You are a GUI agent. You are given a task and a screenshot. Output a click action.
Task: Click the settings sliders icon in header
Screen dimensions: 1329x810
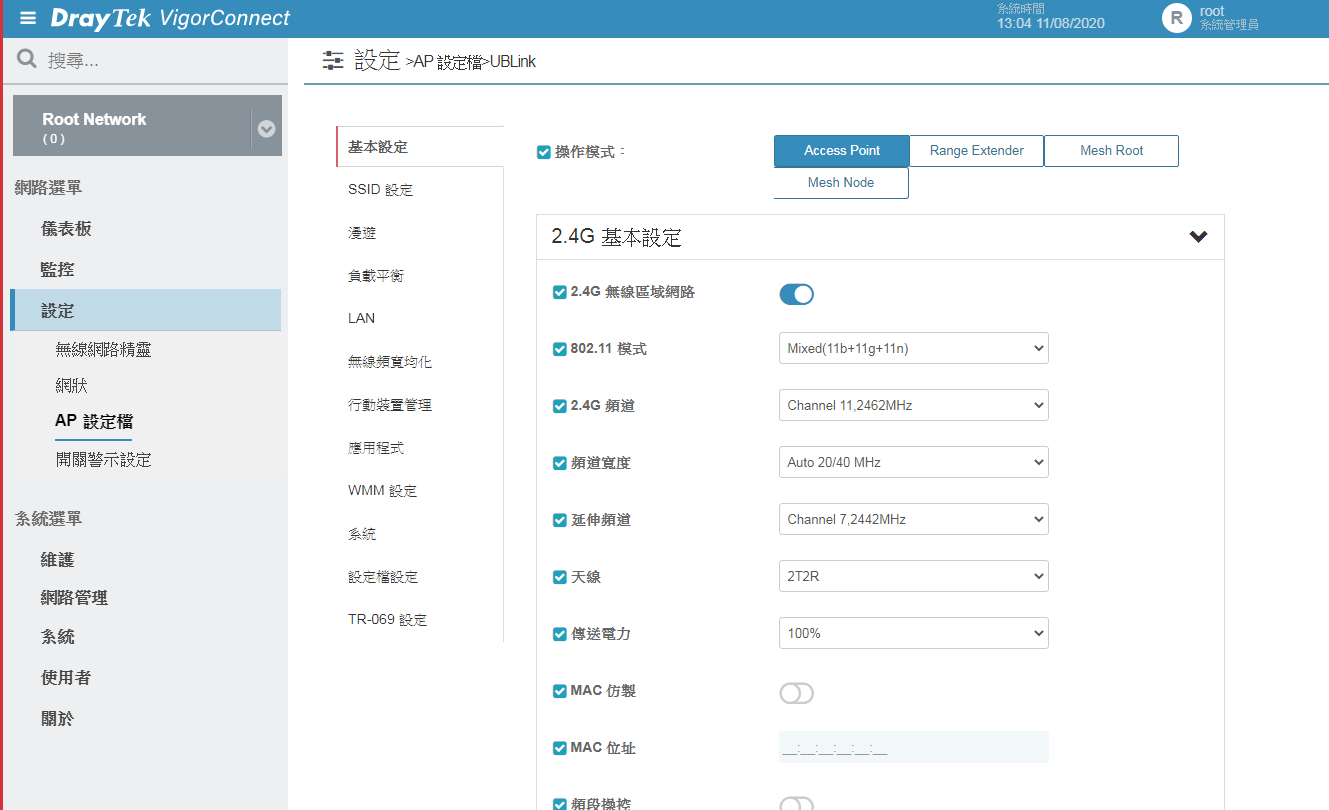(x=333, y=61)
